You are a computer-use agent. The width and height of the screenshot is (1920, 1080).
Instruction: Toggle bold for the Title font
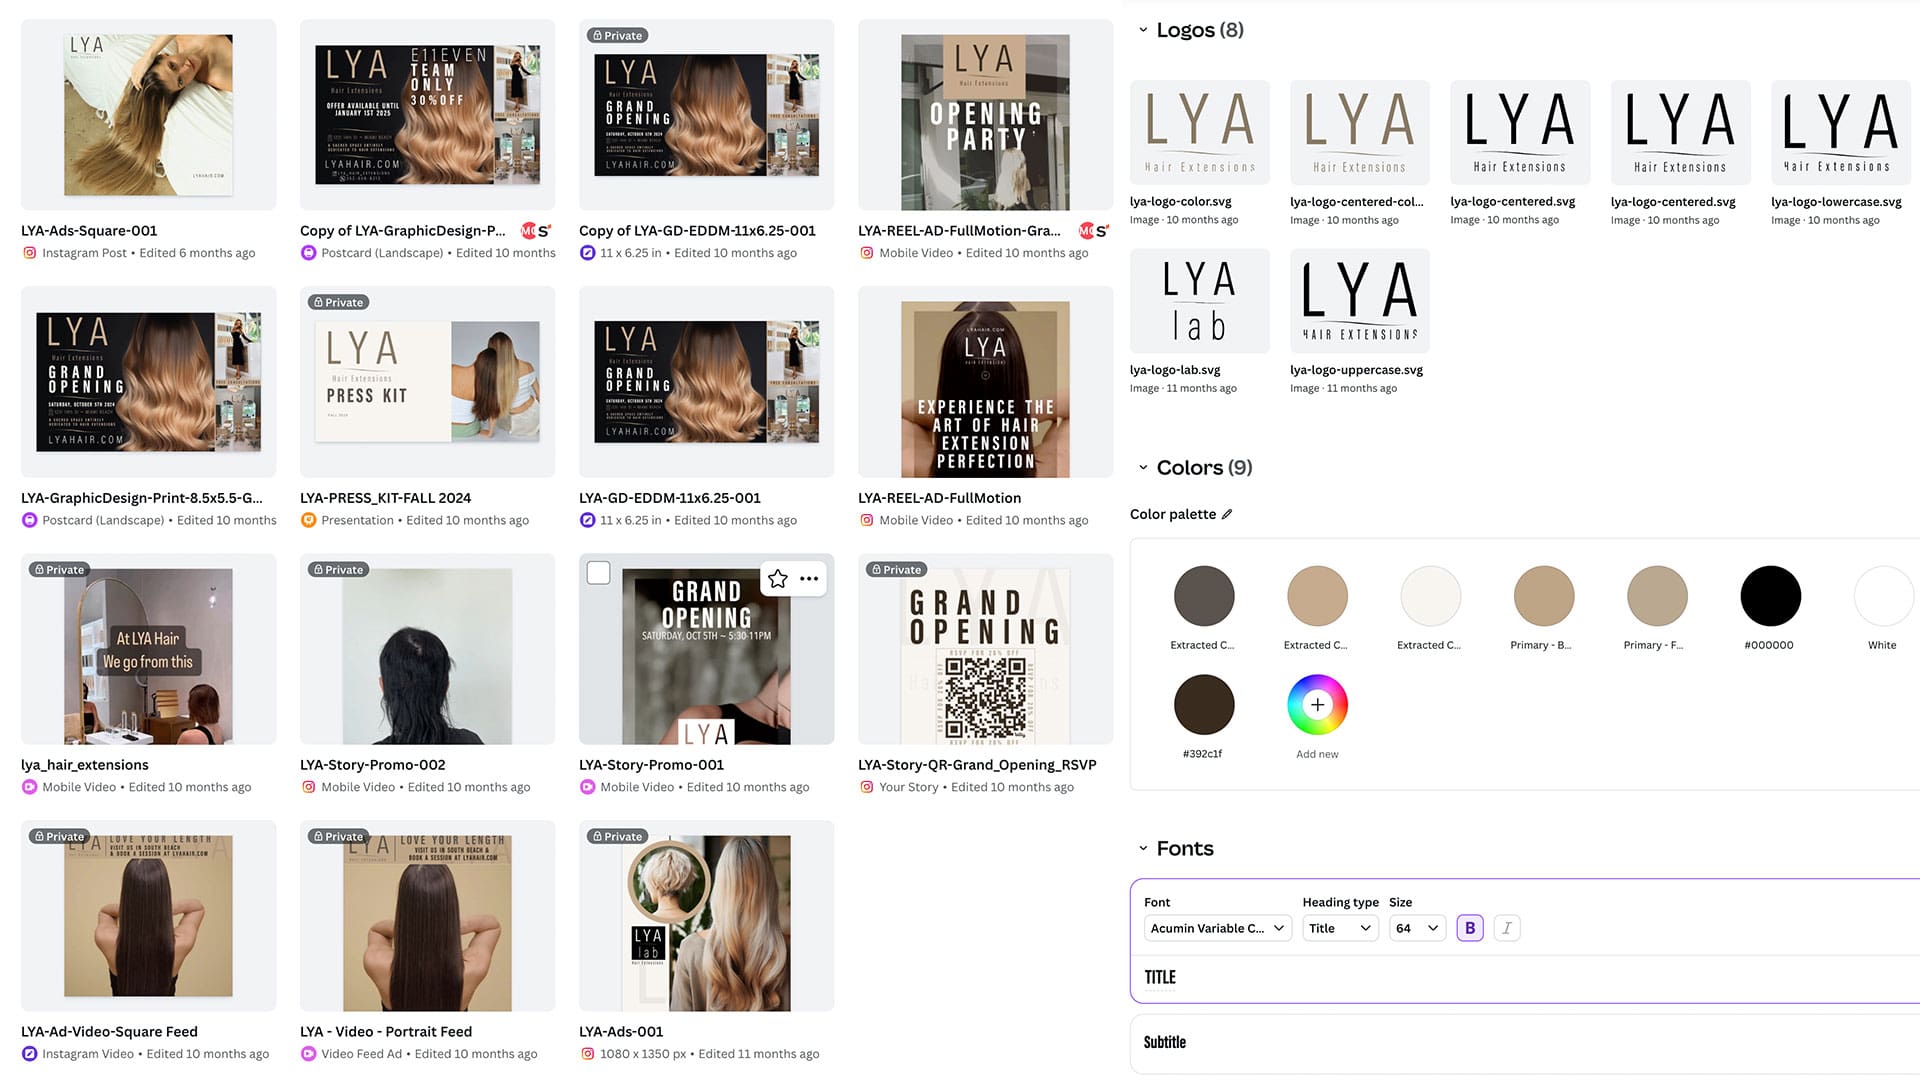1469,928
